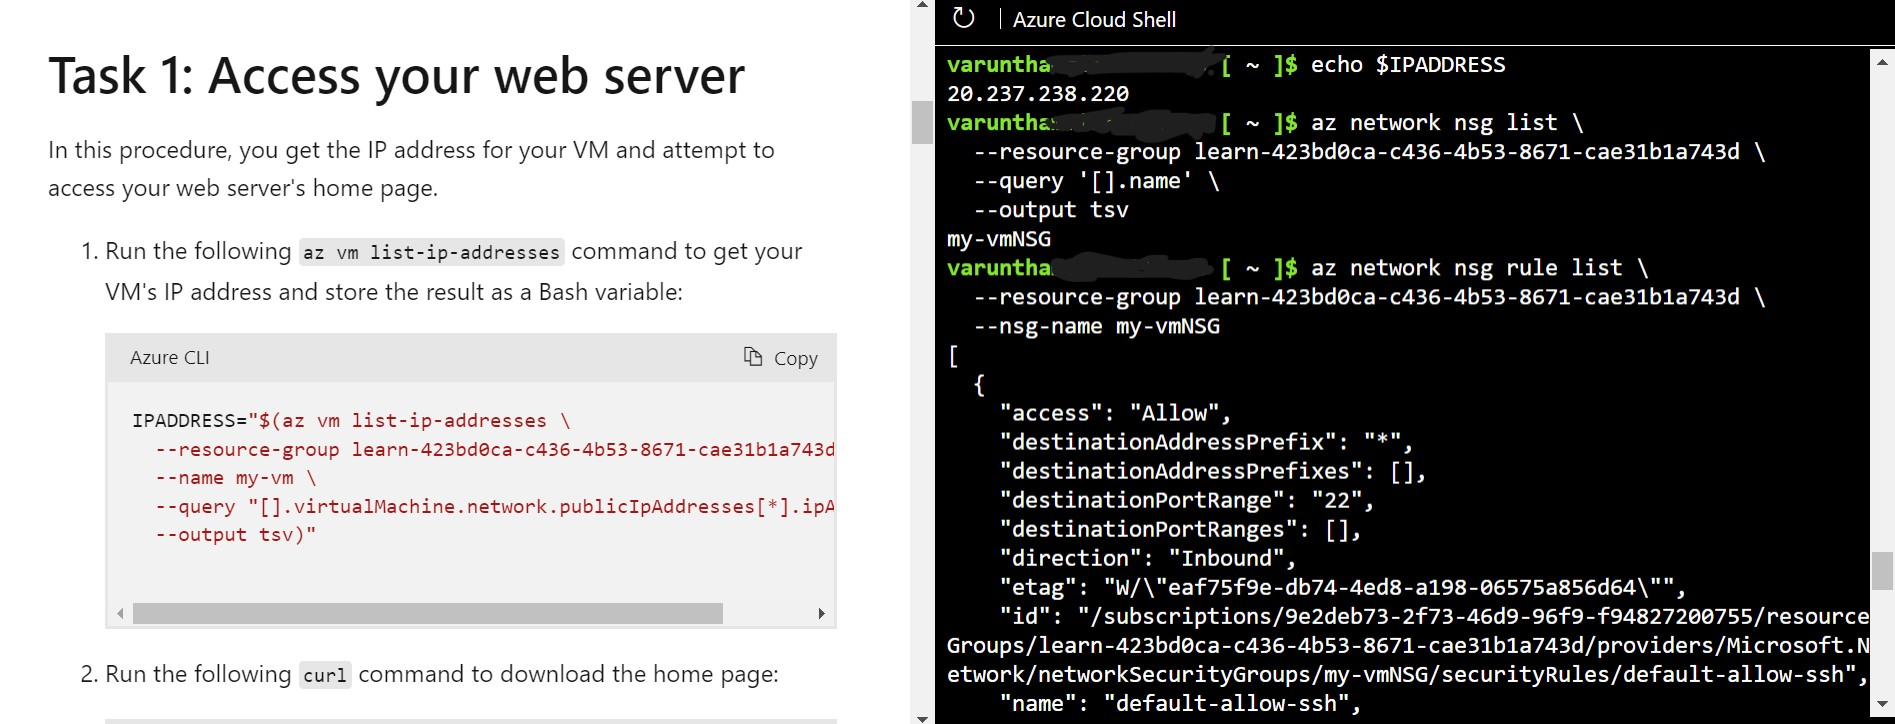Click the tutorial page's vertical scrollbar thumb
The height and width of the screenshot is (724, 1895).
click(x=922, y=123)
